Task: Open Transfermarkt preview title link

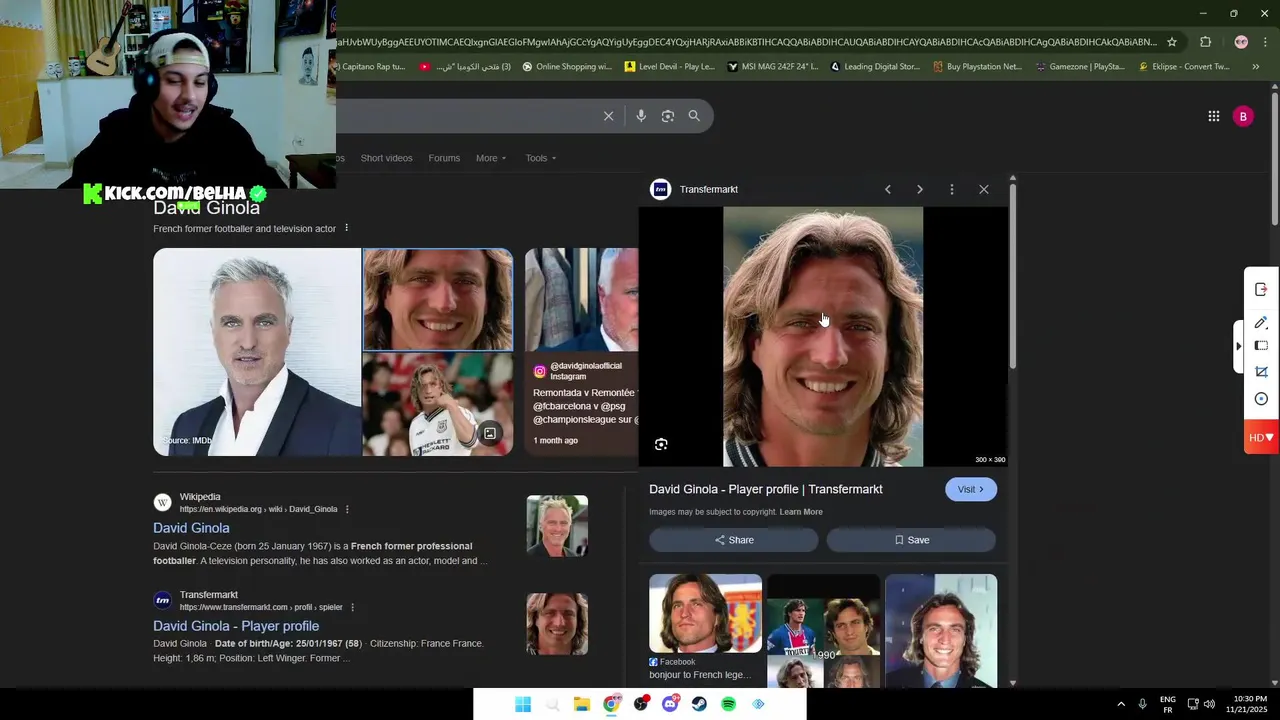Action: pyautogui.click(x=766, y=489)
